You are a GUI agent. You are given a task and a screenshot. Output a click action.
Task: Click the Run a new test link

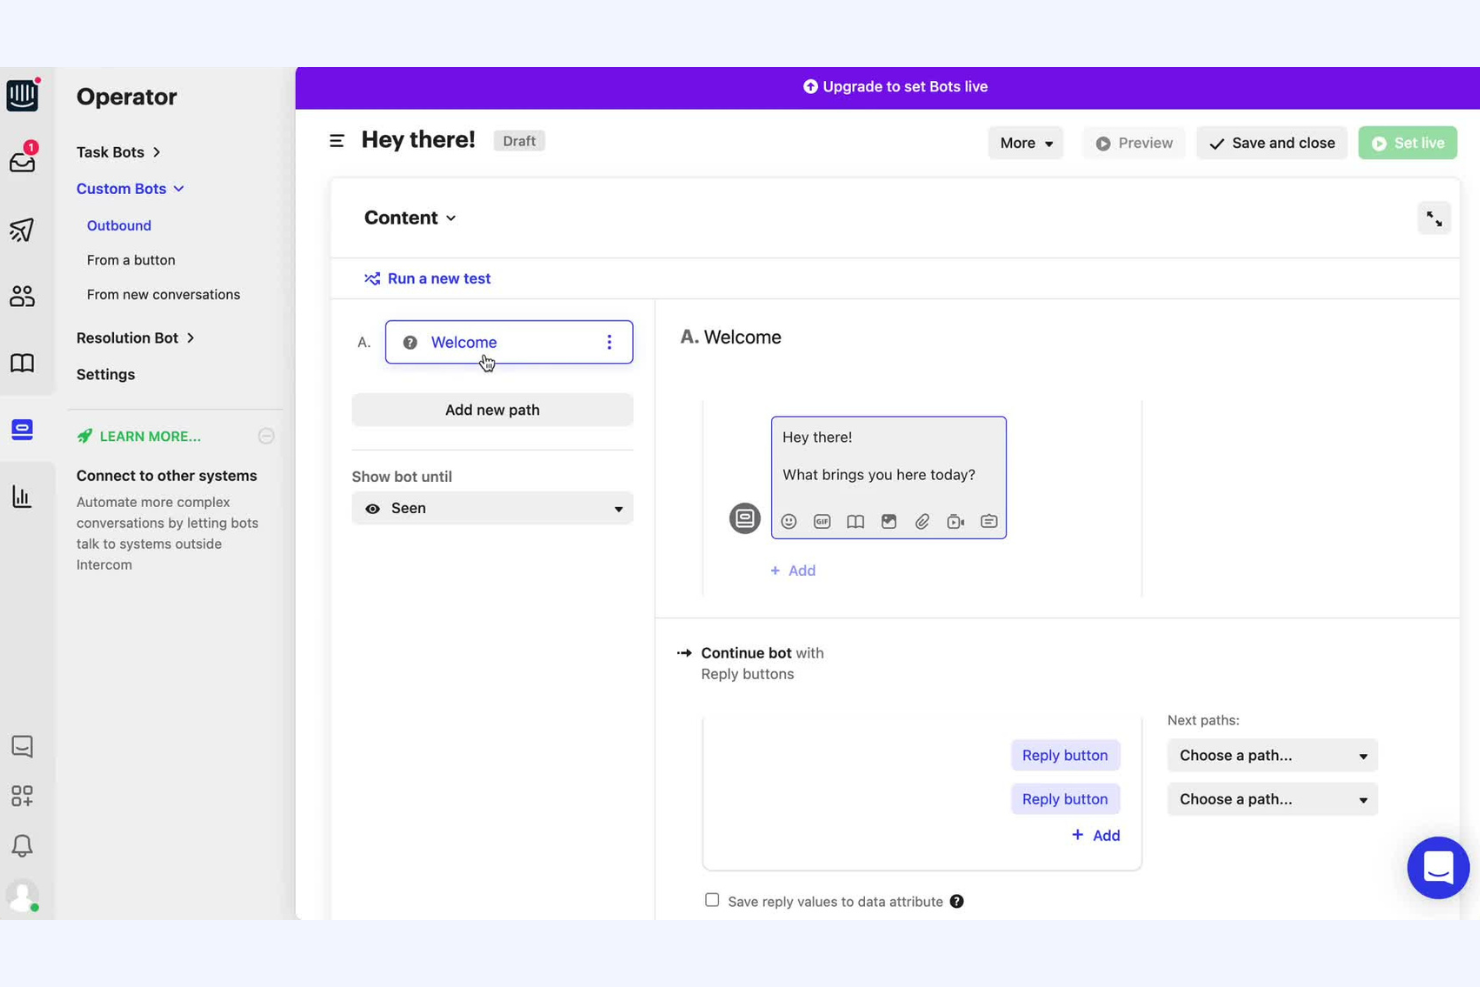[438, 278]
